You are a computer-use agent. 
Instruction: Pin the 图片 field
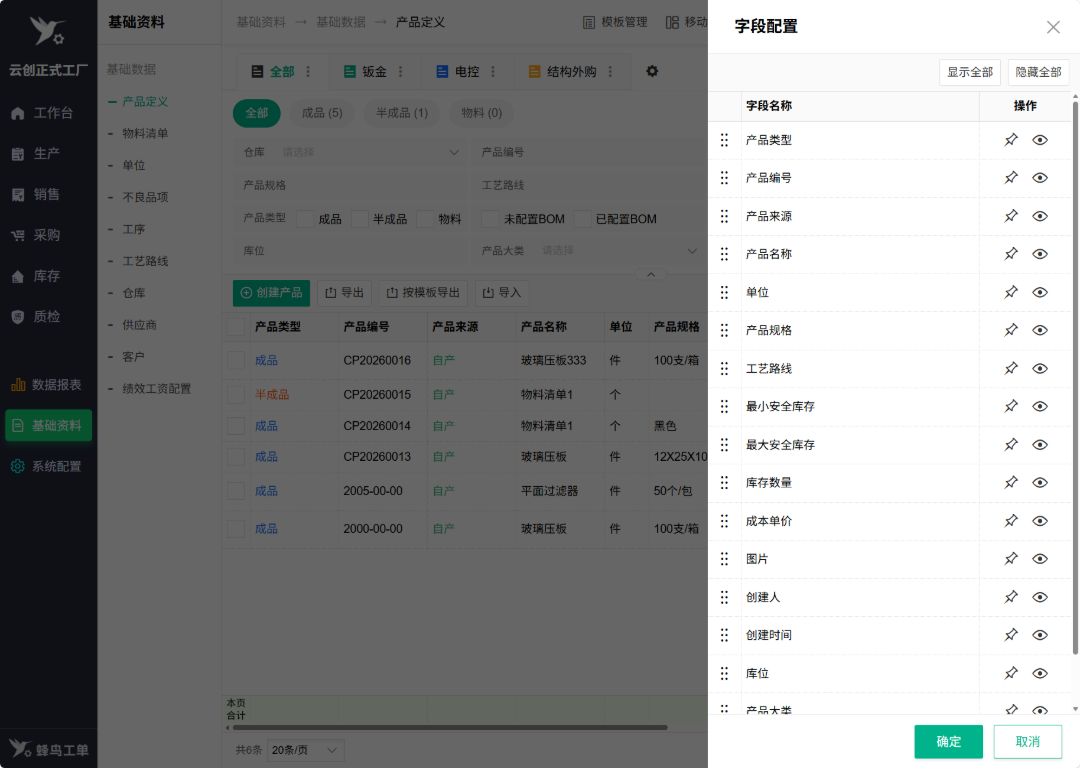(1010, 559)
